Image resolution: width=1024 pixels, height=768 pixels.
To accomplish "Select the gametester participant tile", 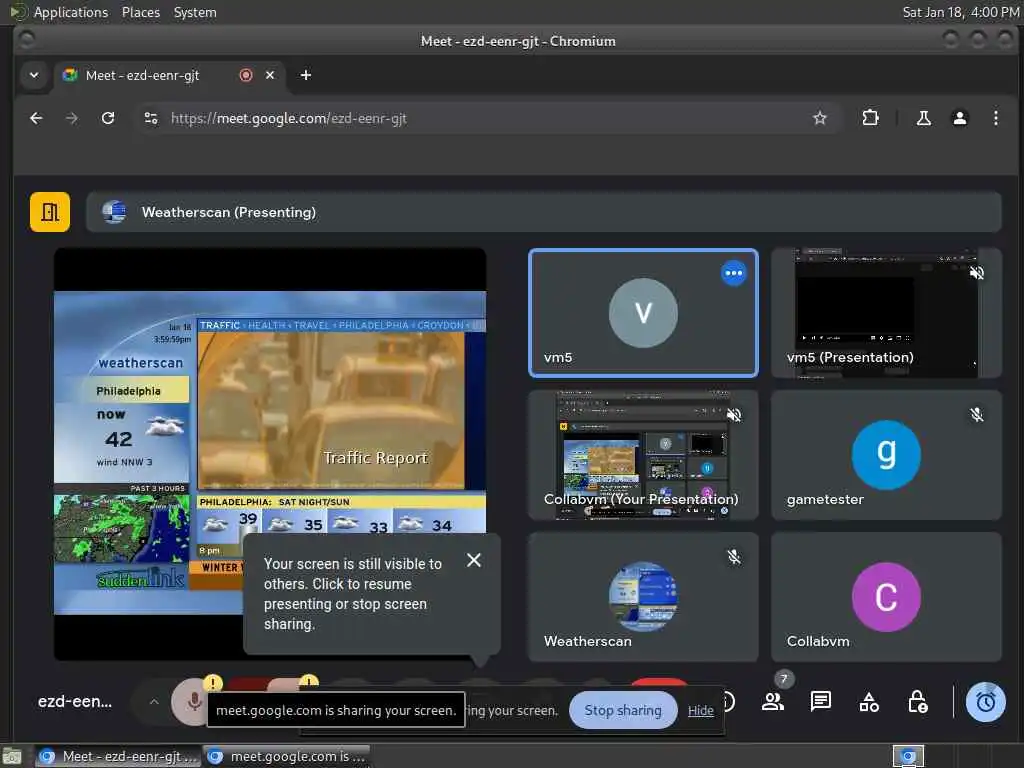I will tap(886, 455).
